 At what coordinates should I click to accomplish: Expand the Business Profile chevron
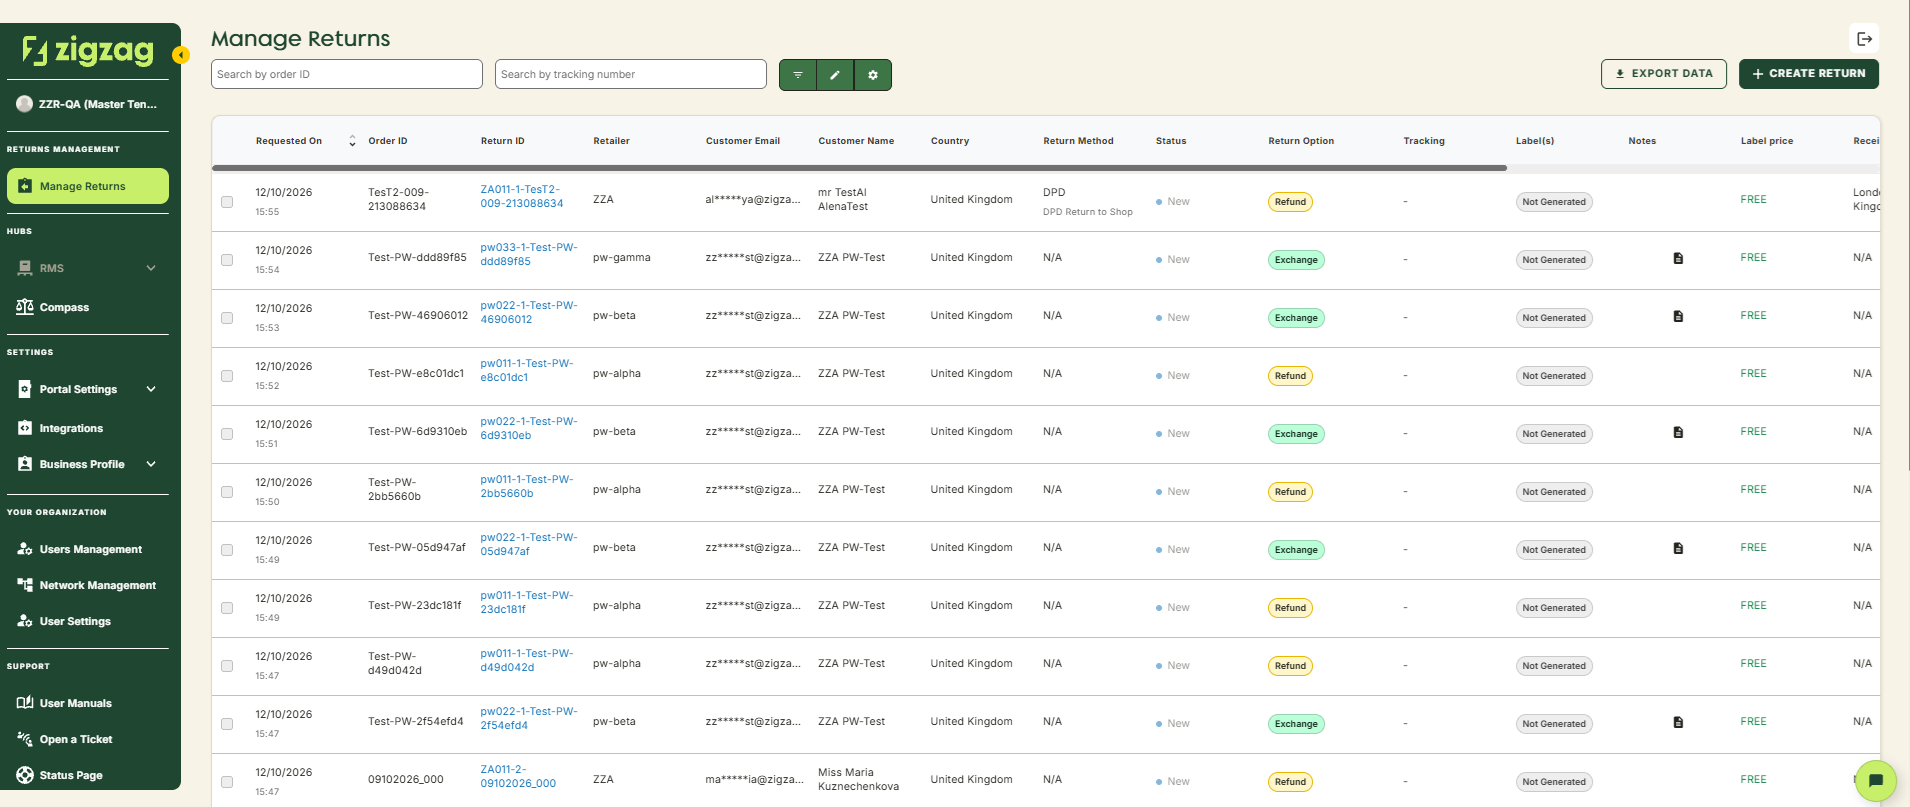[151, 464]
